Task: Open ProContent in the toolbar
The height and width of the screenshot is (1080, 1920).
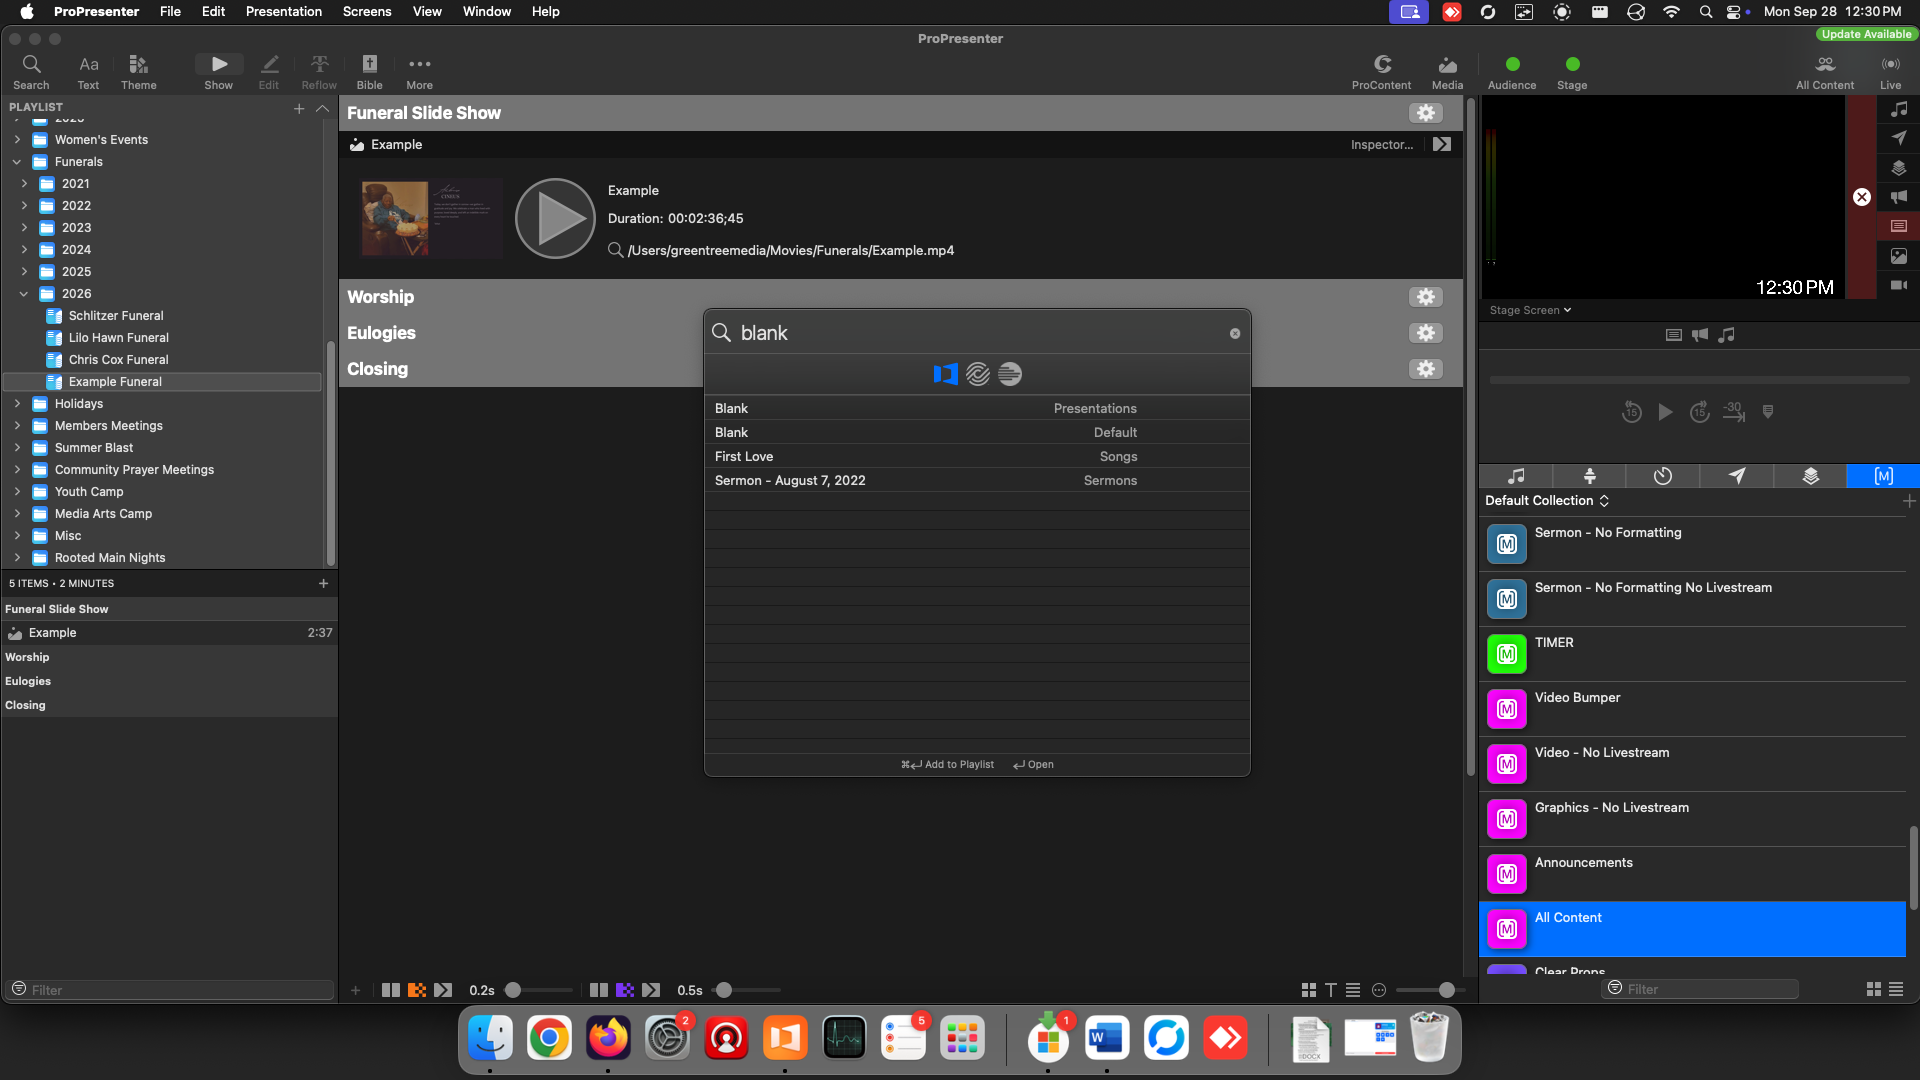Action: (1381, 72)
